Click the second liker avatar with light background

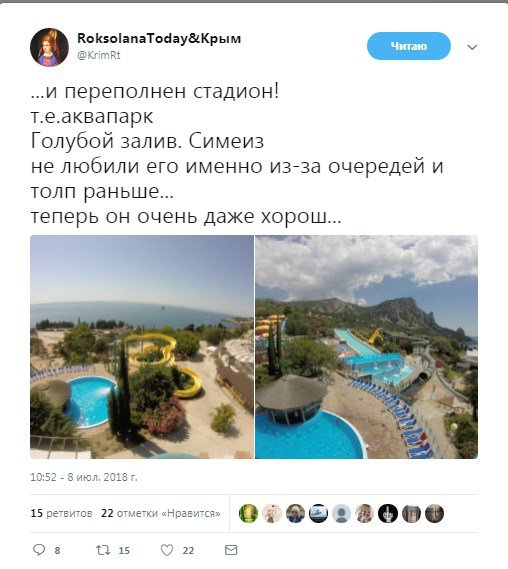[272, 513]
